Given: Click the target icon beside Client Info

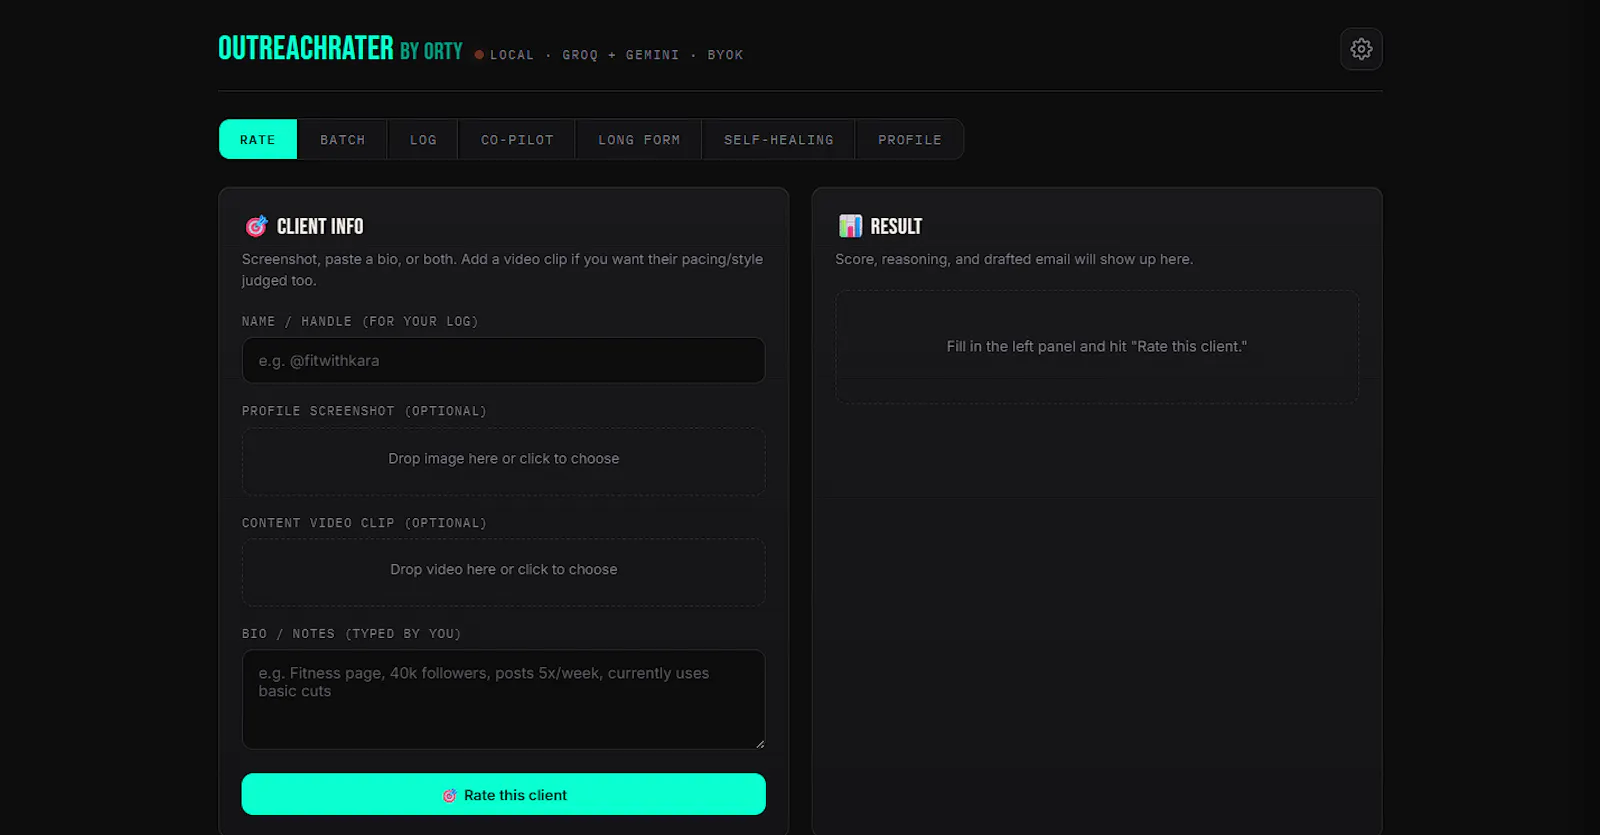Looking at the screenshot, I should pyautogui.click(x=256, y=226).
